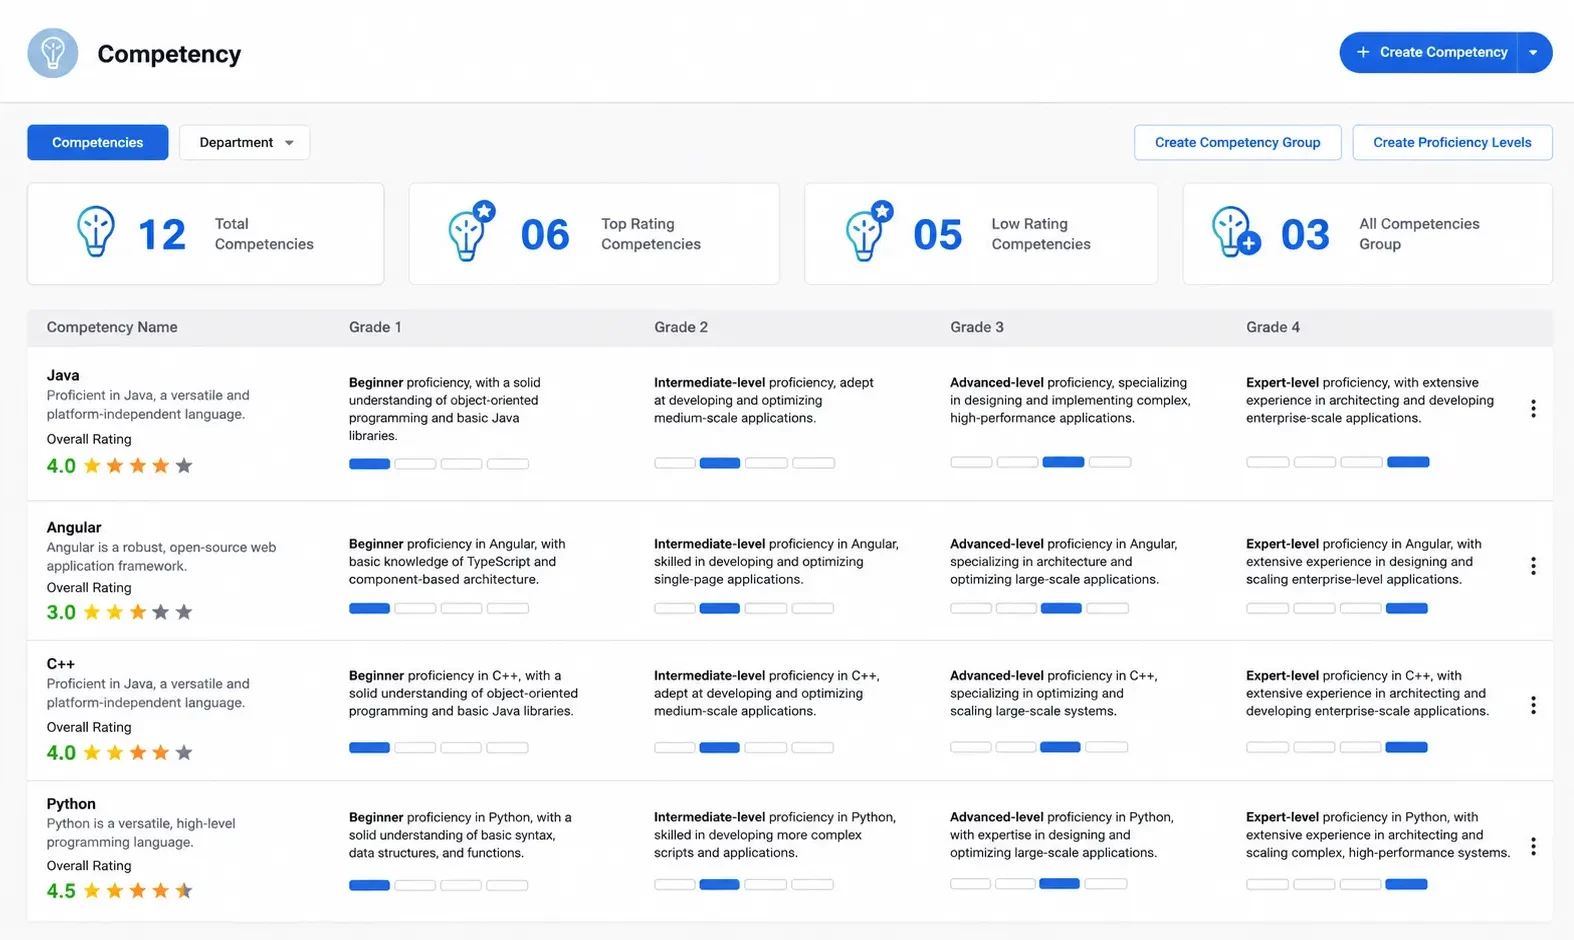This screenshot has width=1574, height=940.
Task: Select Java Grade 1 proficiency bar segment
Action: (x=369, y=464)
